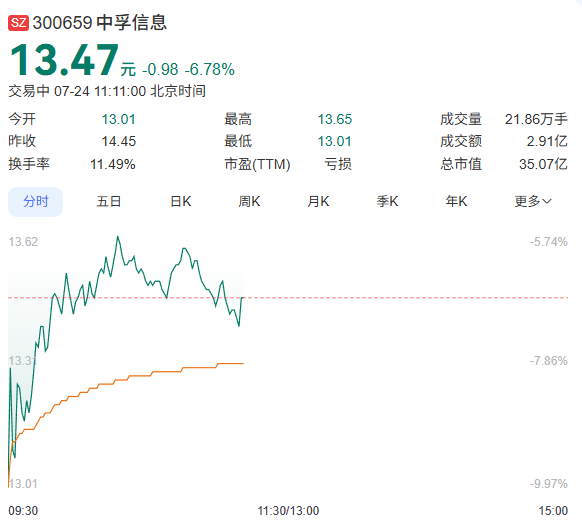Open the 日K daily candlestick tab
This screenshot has width=582, height=526.
tap(181, 202)
